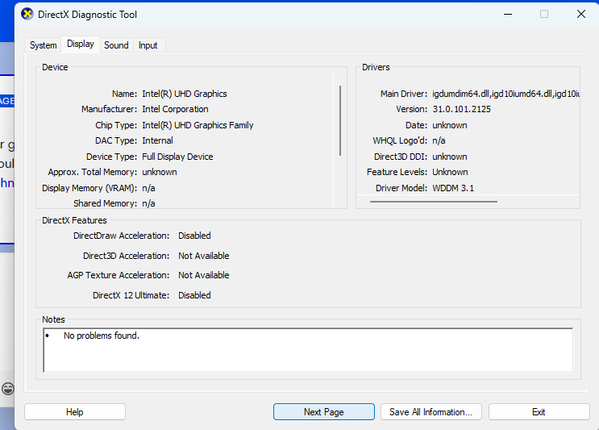Viewport: 599px width, 430px height.
Task: Click the disabled maximize window icon
Action: tap(544, 15)
